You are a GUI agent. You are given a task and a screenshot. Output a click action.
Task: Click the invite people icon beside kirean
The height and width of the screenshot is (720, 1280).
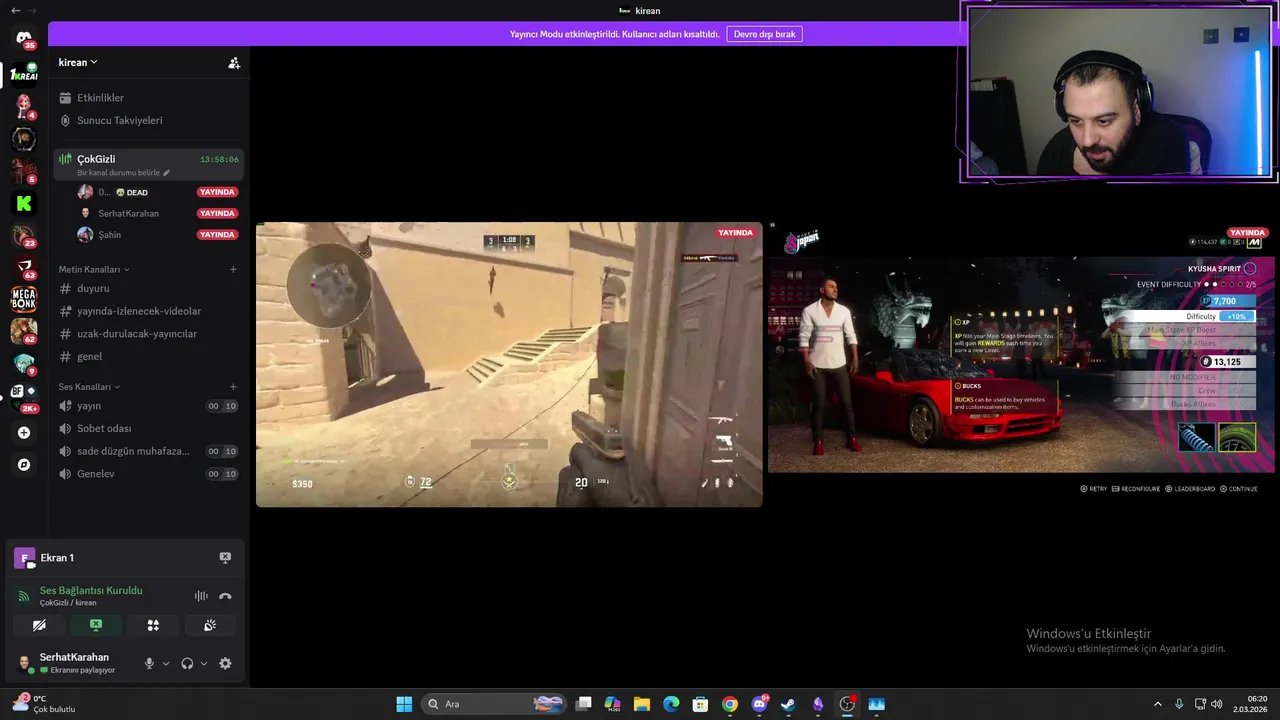234,62
